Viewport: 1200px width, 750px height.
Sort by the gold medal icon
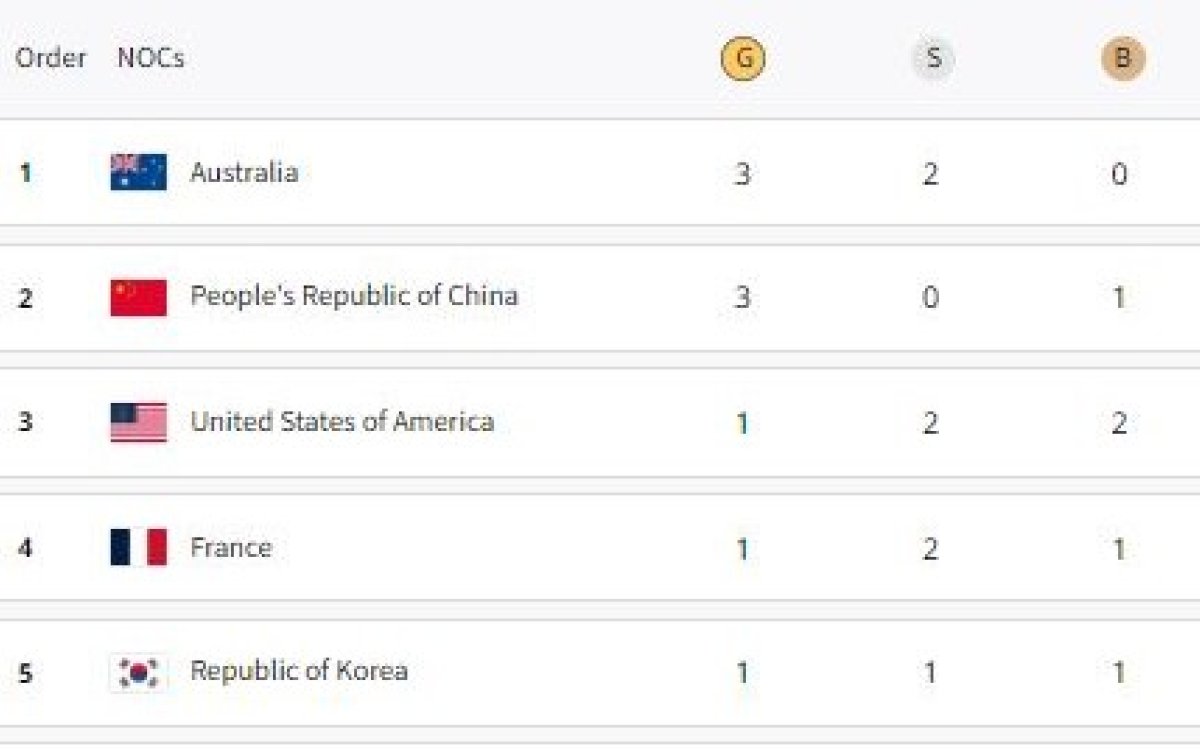point(742,58)
